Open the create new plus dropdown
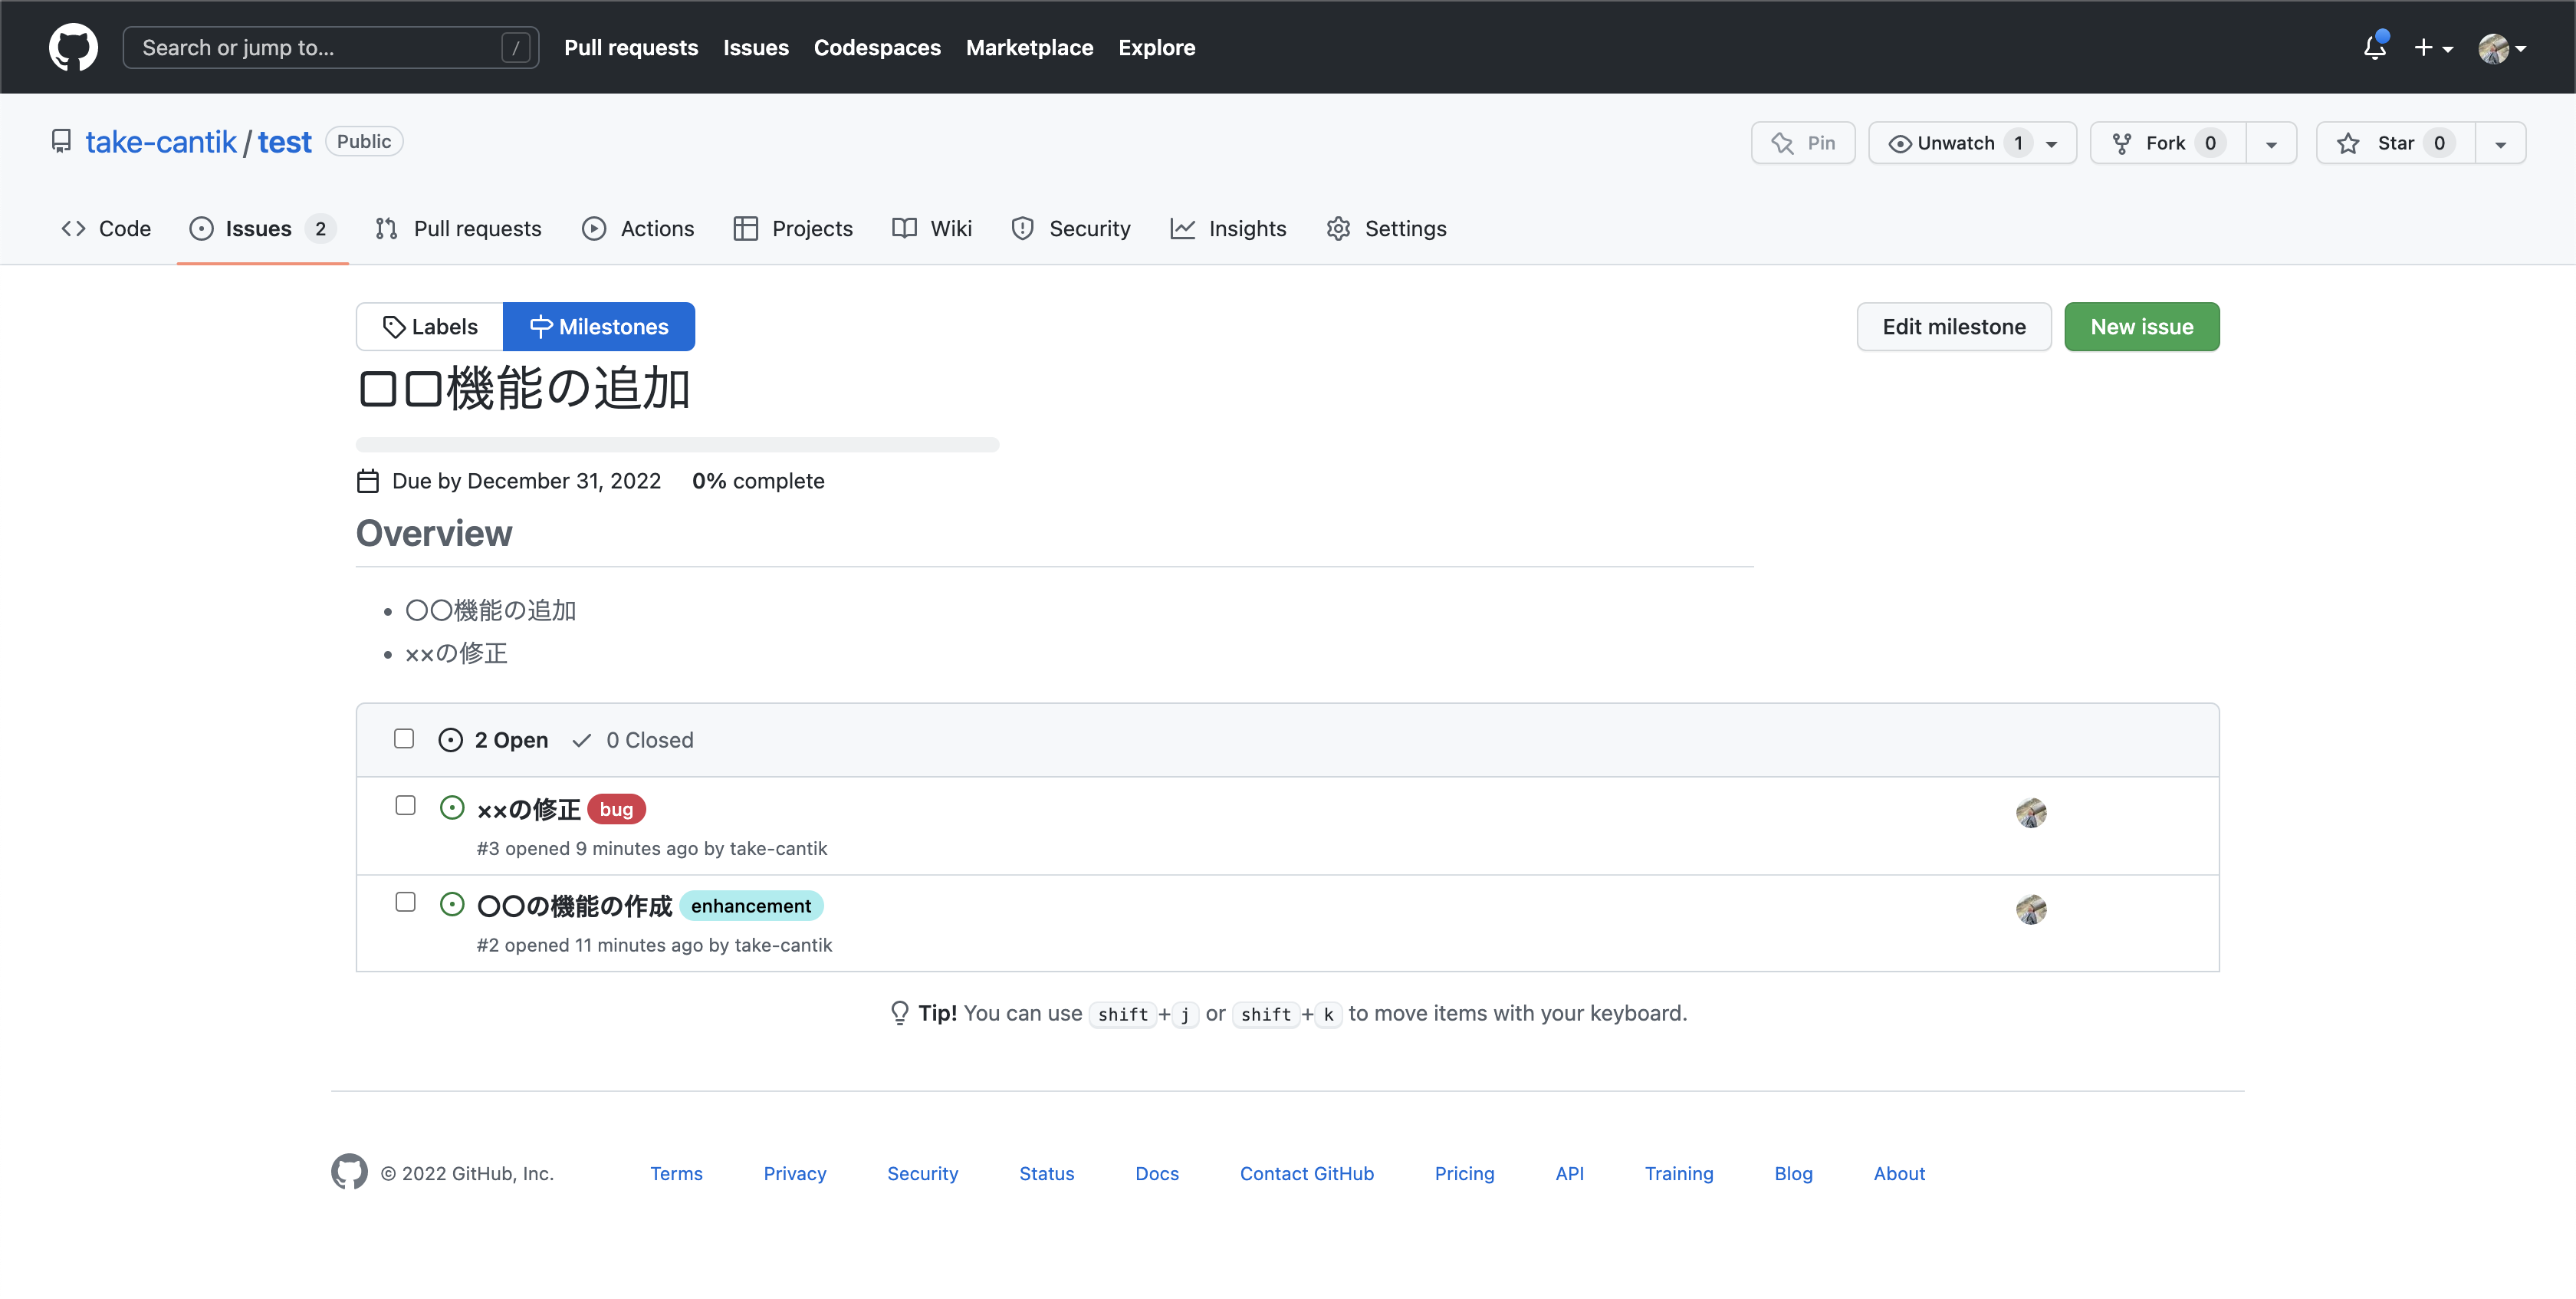Screen dimensions: 2576x1299 2432,47
